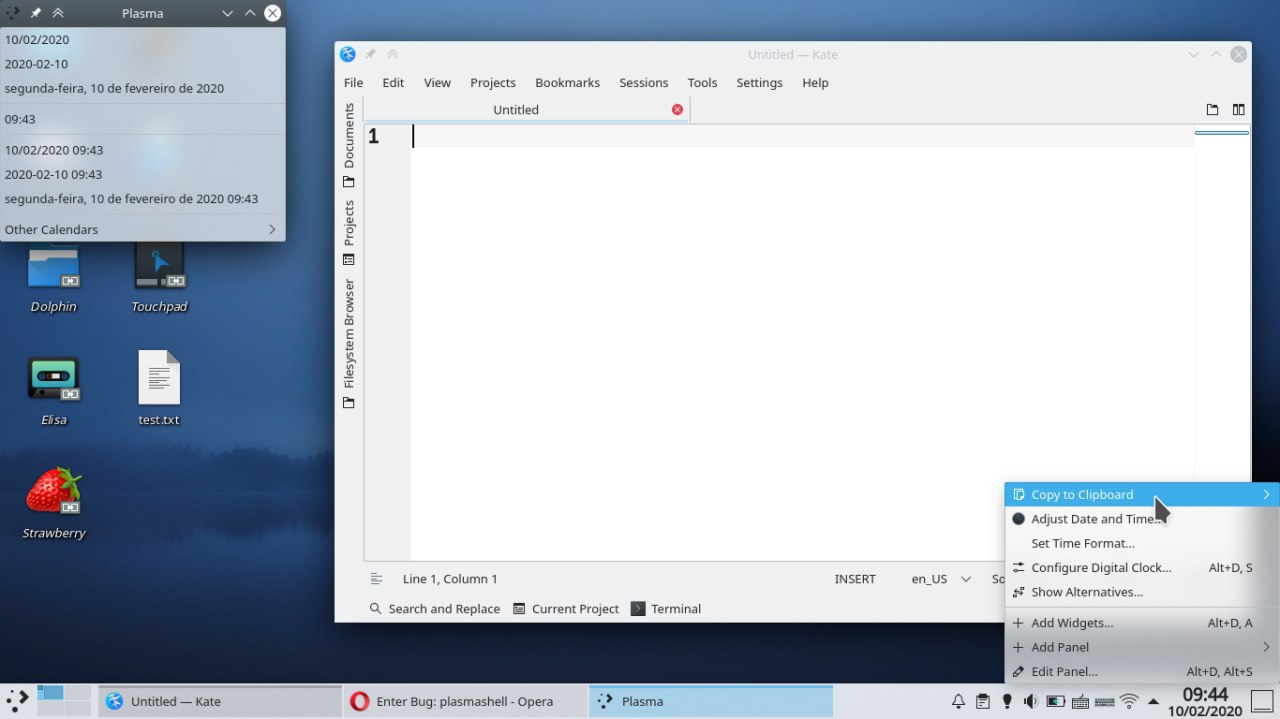Choose Add Widgets in context menu
Image resolution: width=1280 pixels, height=719 pixels.
click(x=1142, y=623)
